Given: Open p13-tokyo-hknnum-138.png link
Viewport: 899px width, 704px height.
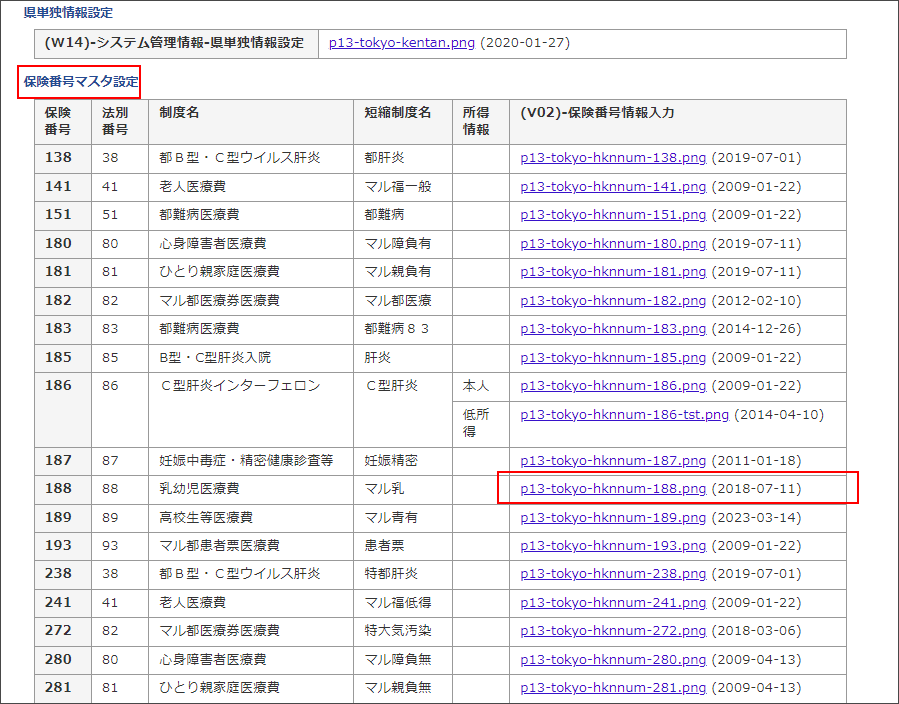Looking at the screenshot, I should [x=613, y=158].
